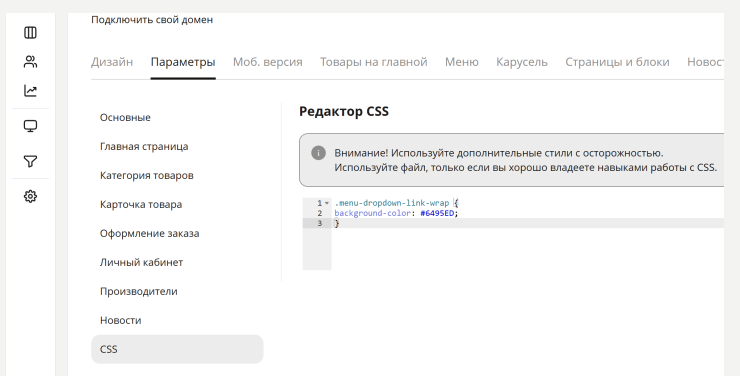Switch to the Моб. версия tab
The width and height of the screenshot is (740, 376).
click(x=268, y=62)
